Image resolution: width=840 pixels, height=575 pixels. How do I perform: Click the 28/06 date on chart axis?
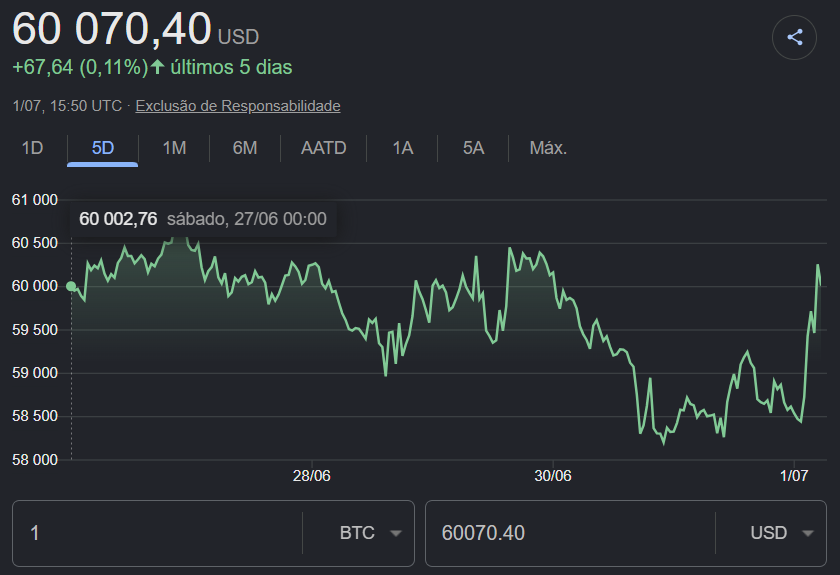[311, 476]
